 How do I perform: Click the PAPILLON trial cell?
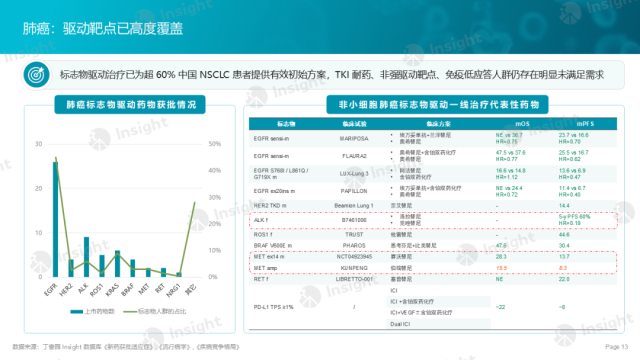point(354,191)
